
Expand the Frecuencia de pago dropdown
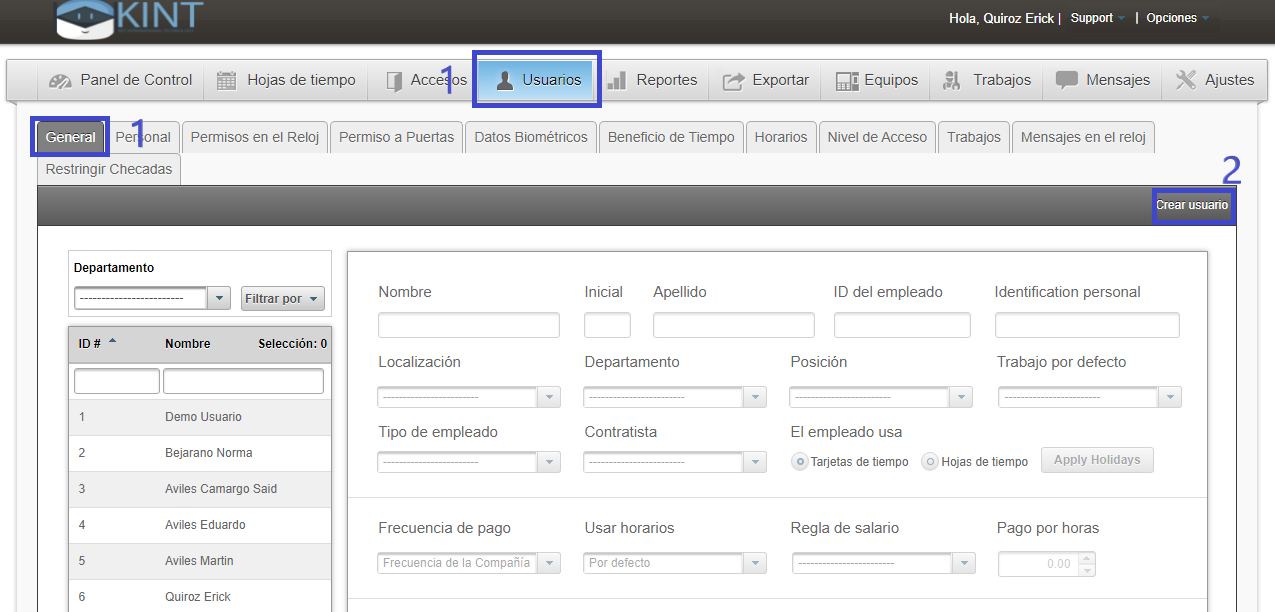549,563
